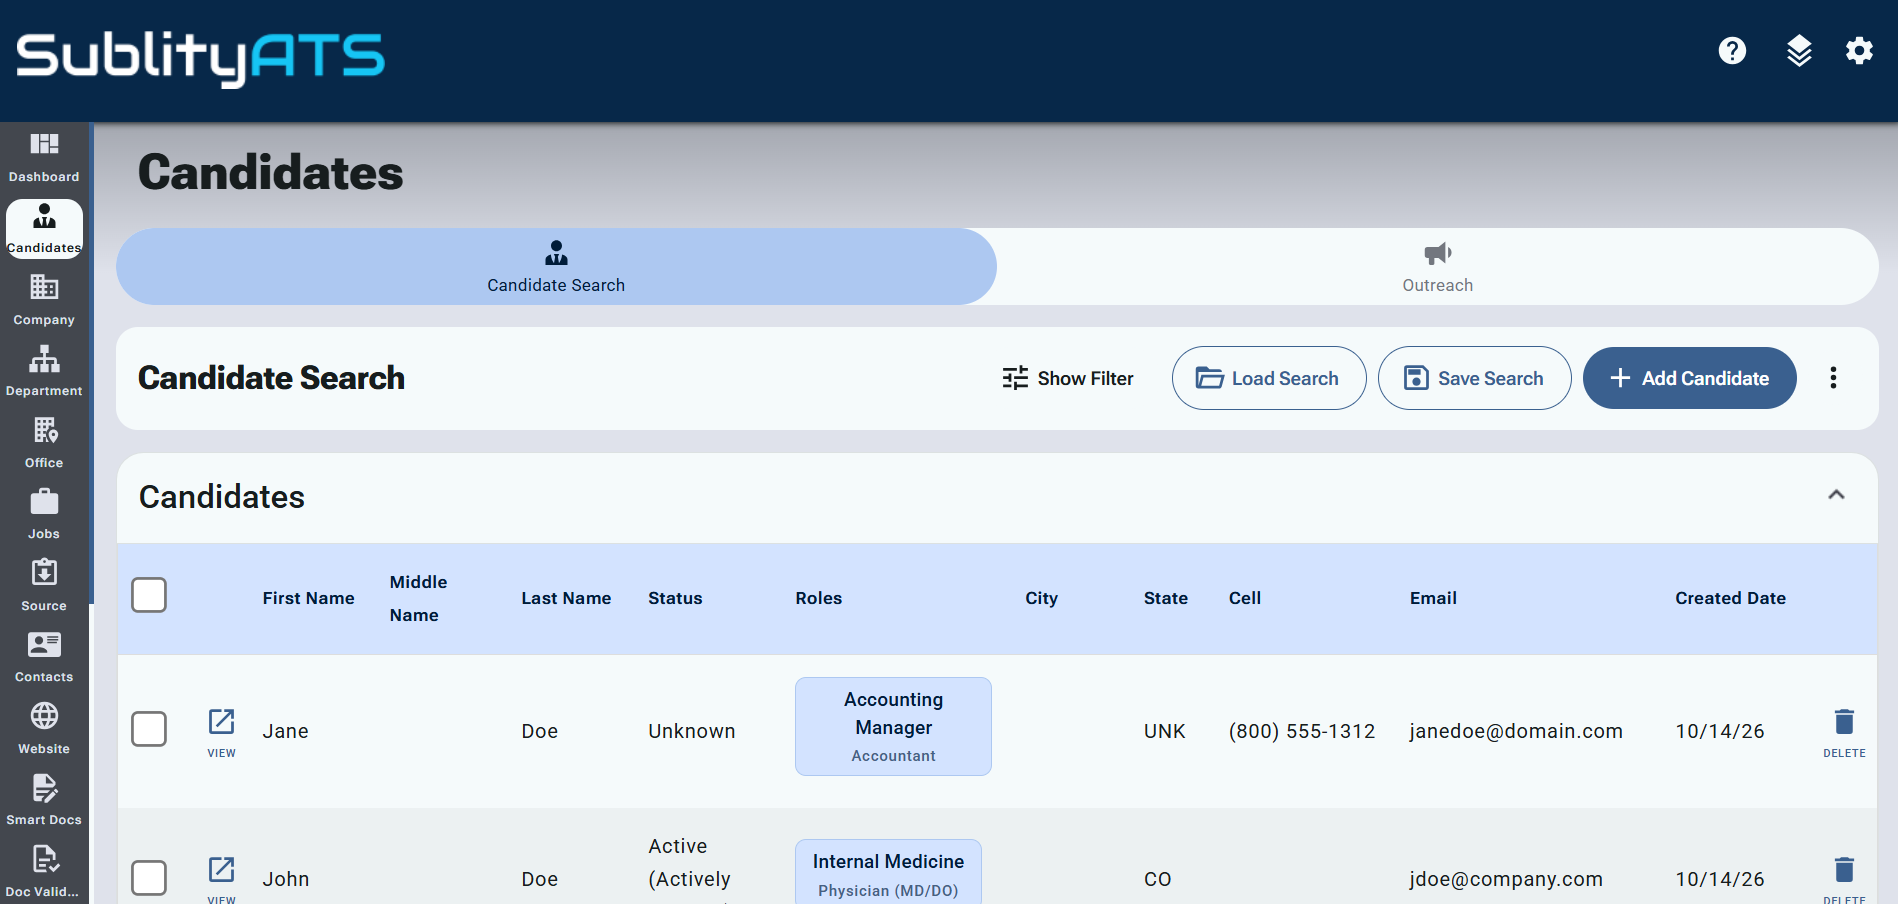This screenshot has width=1898, height=904.
Task: Go to Dashboard in the sidebar
Action: click(44, 158)
